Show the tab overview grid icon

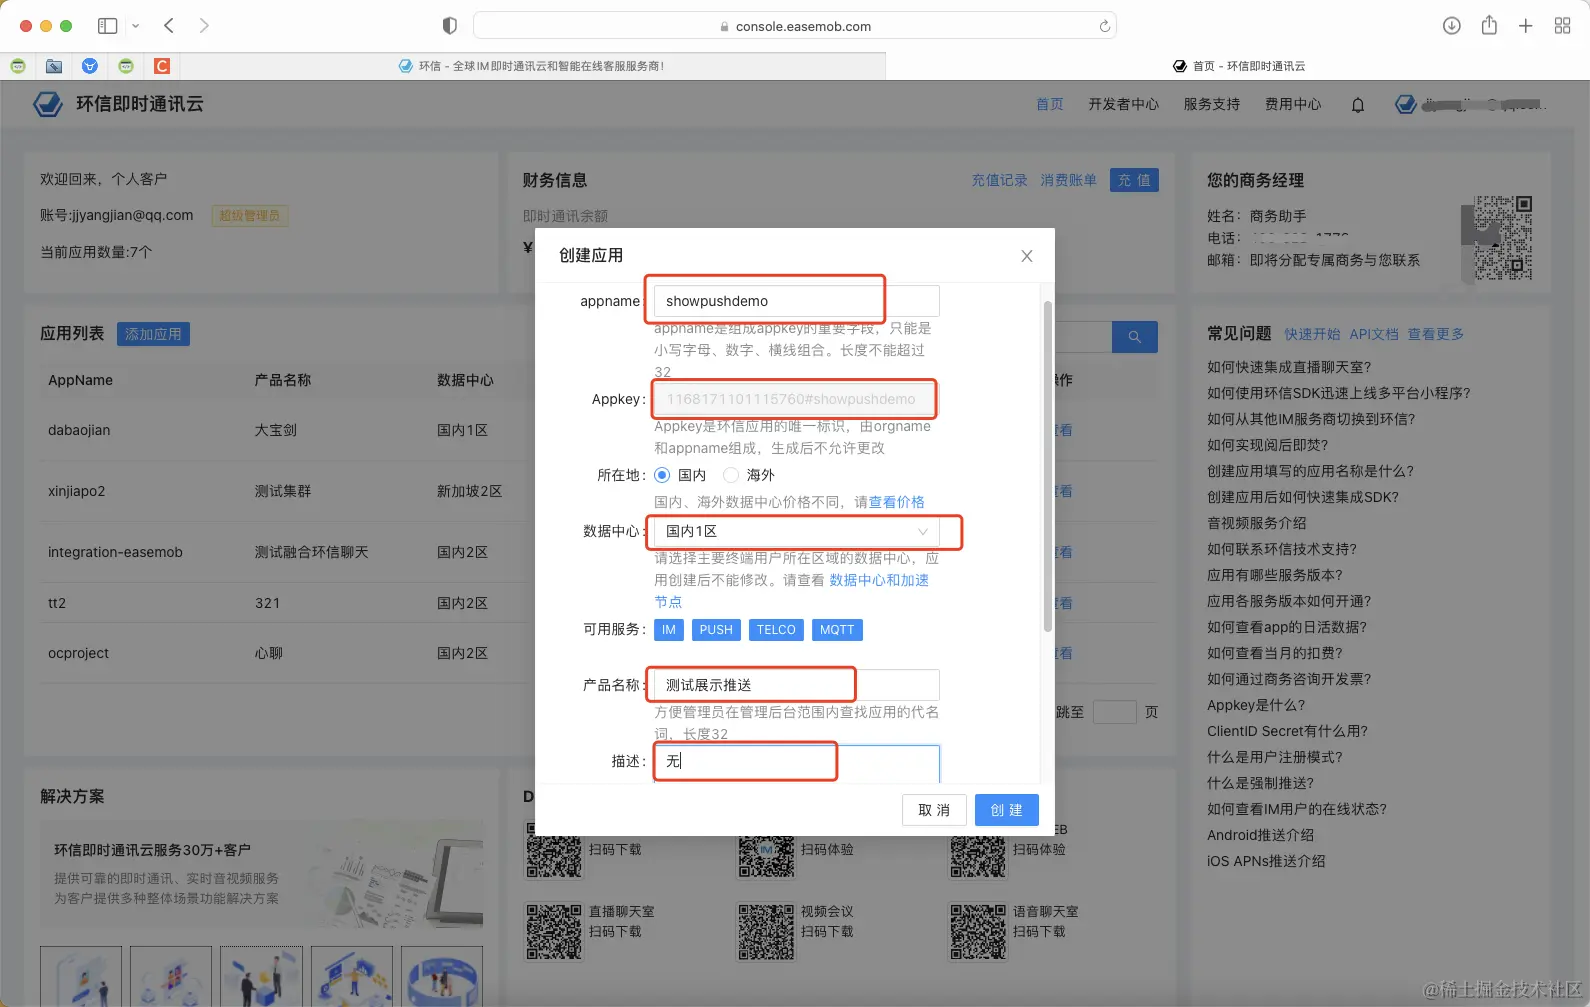(1562, 26)
